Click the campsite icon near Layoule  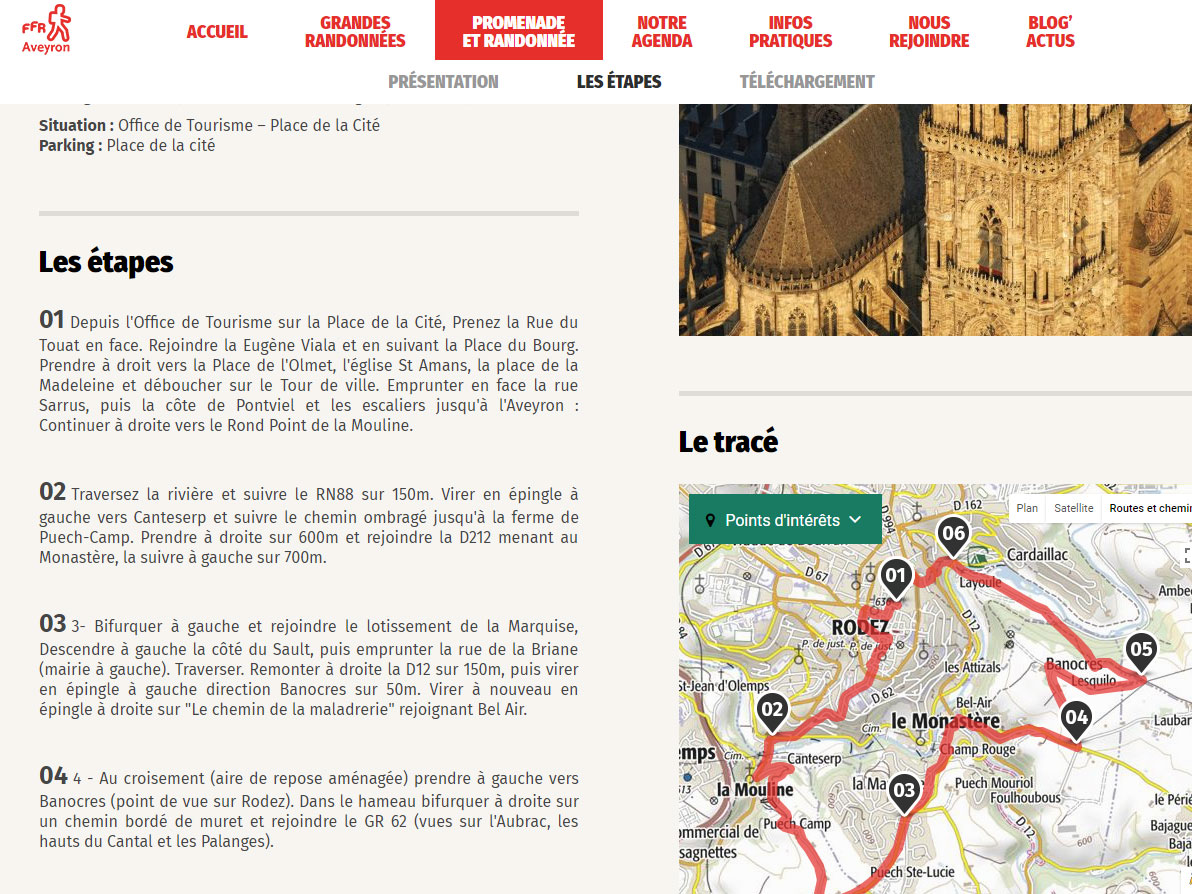click(978, 557)
